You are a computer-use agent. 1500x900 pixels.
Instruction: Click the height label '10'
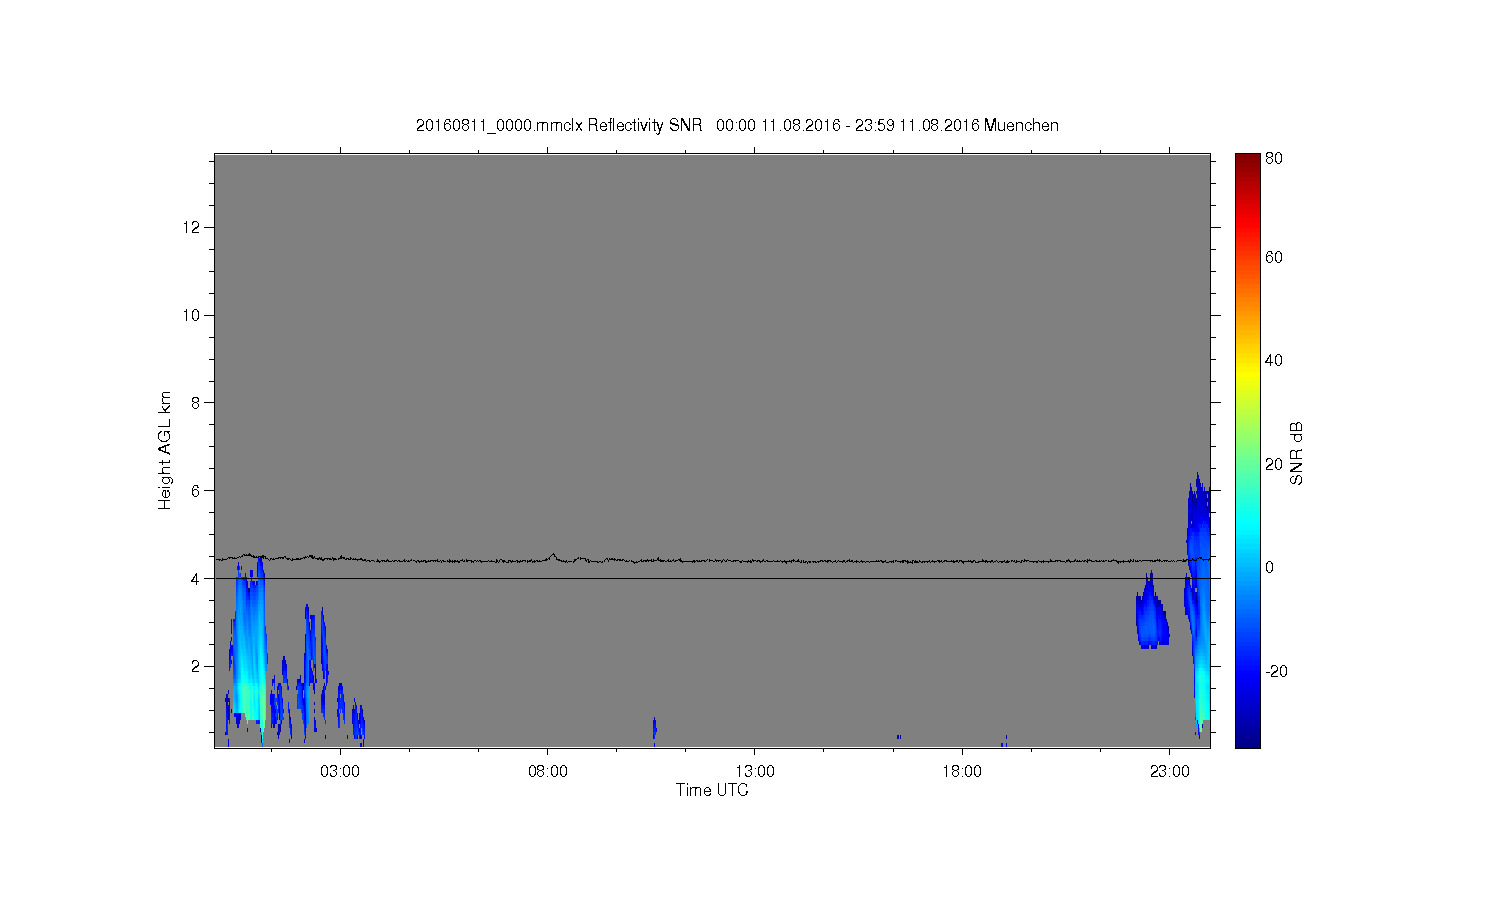click(x=192, y=315)
